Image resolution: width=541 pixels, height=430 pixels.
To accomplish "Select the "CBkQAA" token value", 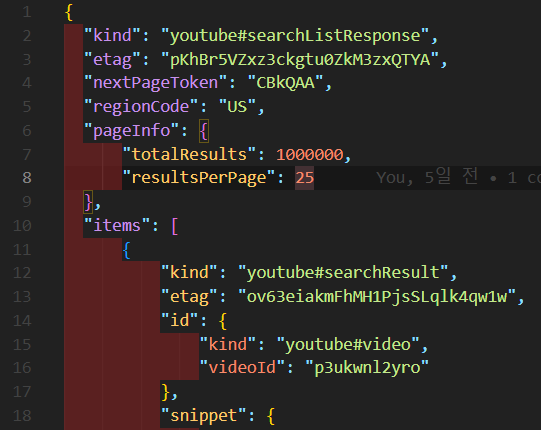I will pyautogui.click(x=286, y=83).
